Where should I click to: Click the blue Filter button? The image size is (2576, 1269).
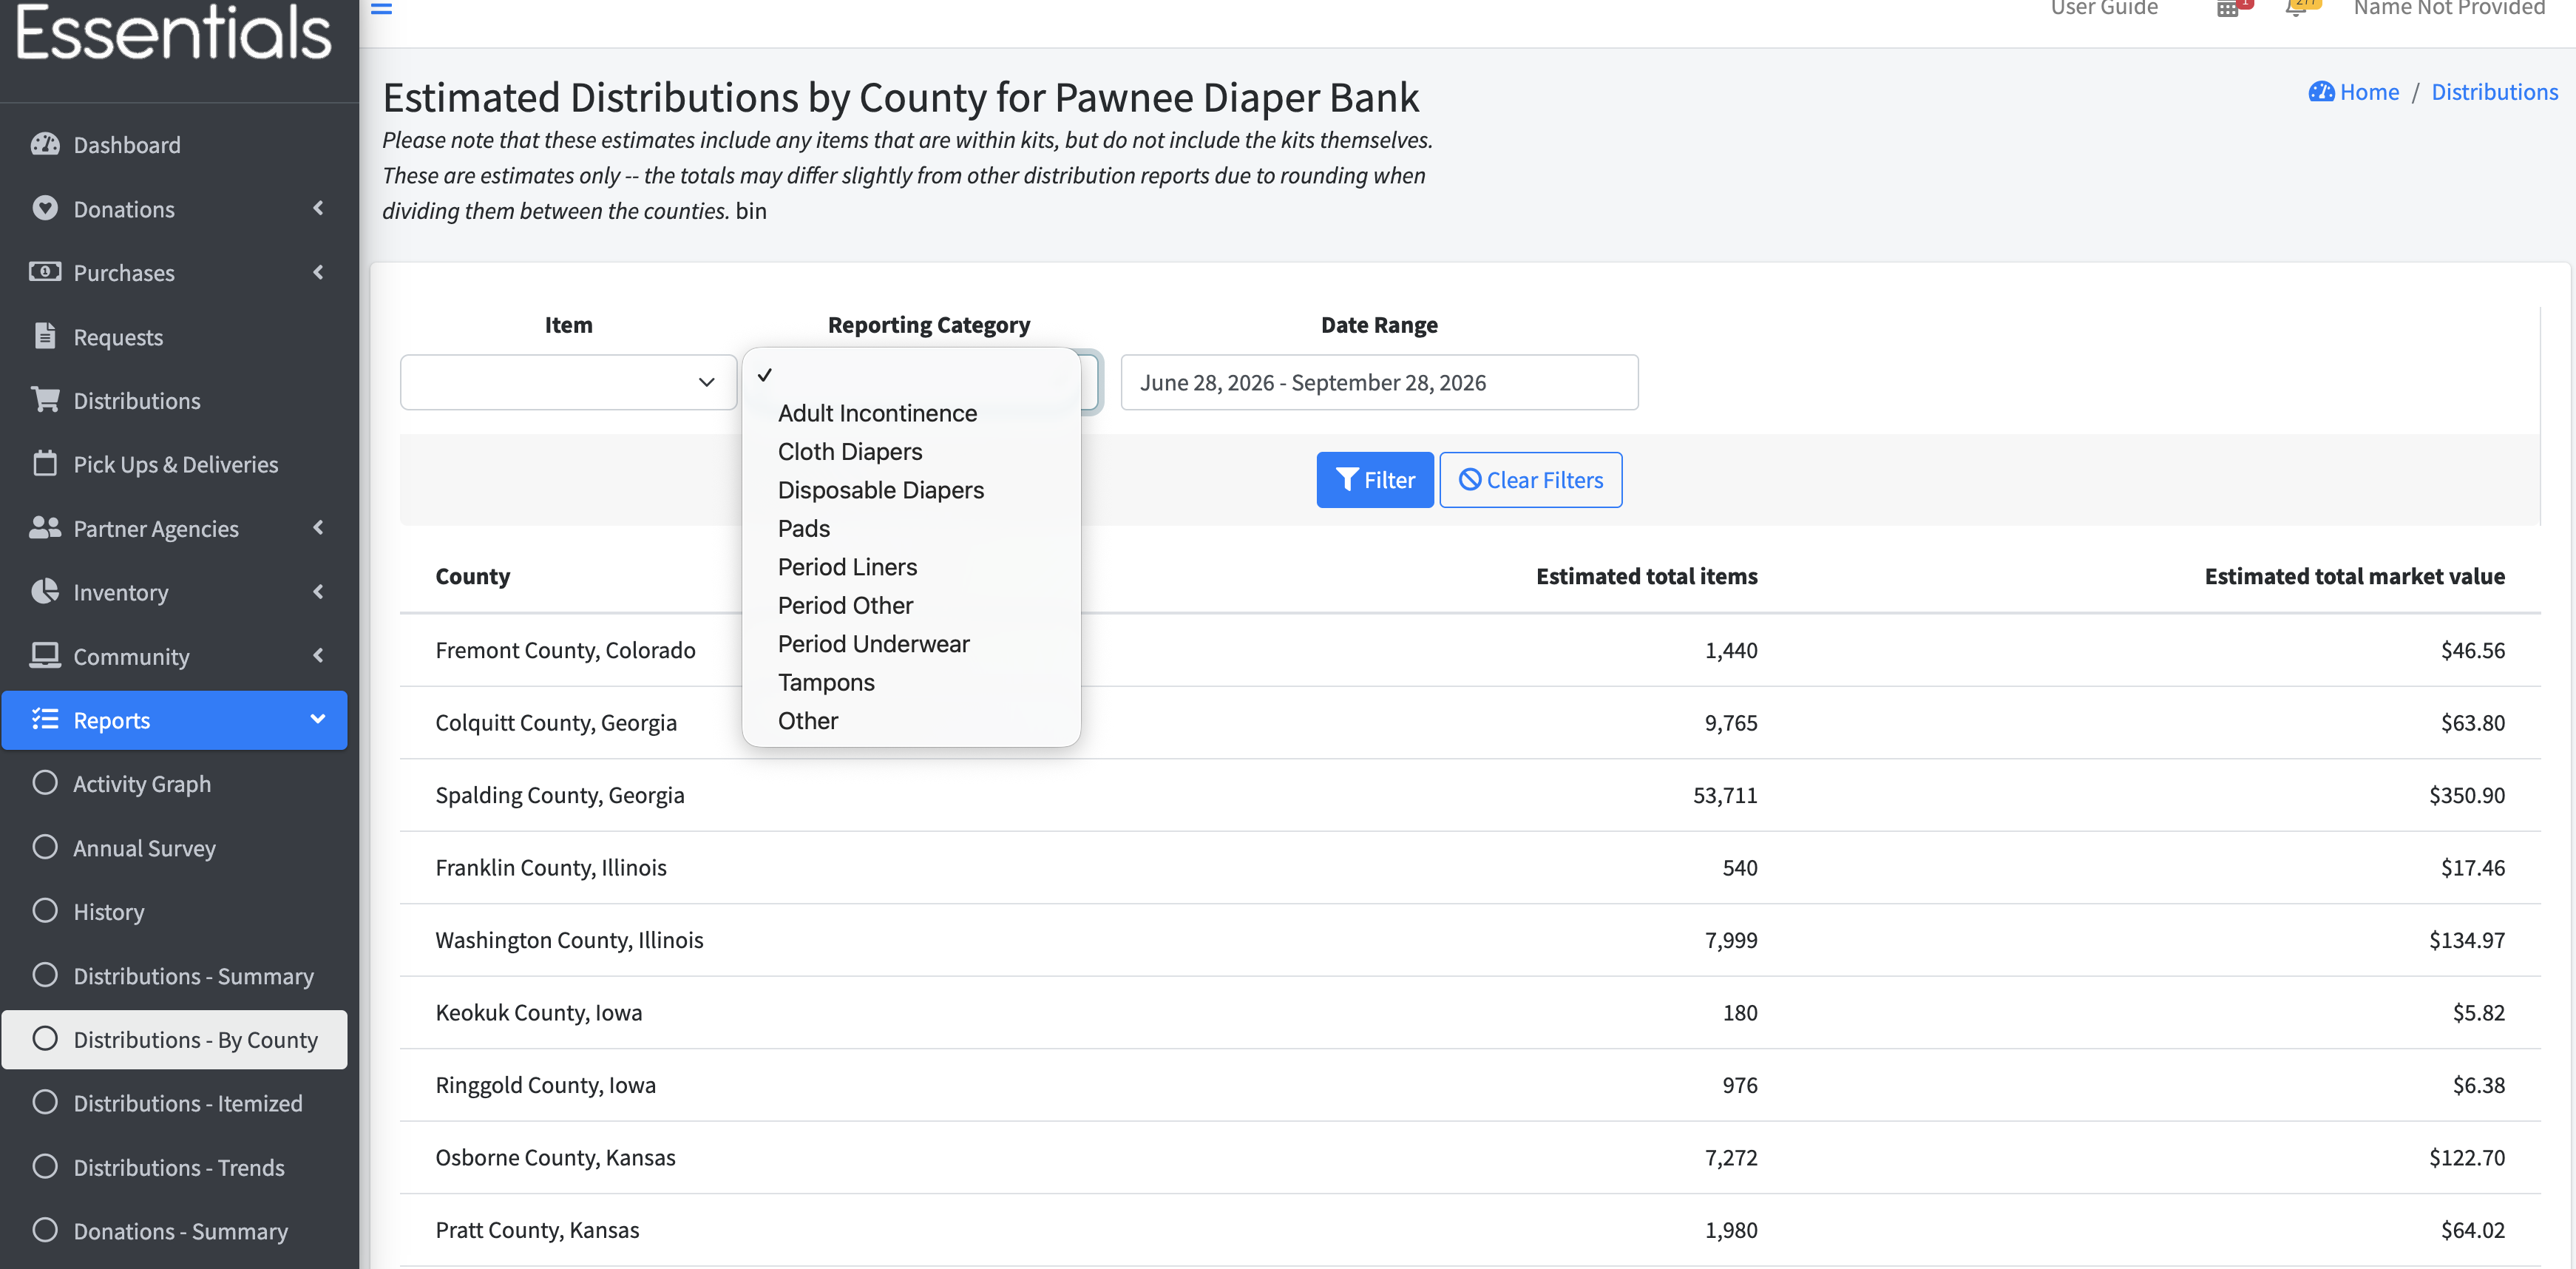pyautogui.click(x=1375, y=480)
